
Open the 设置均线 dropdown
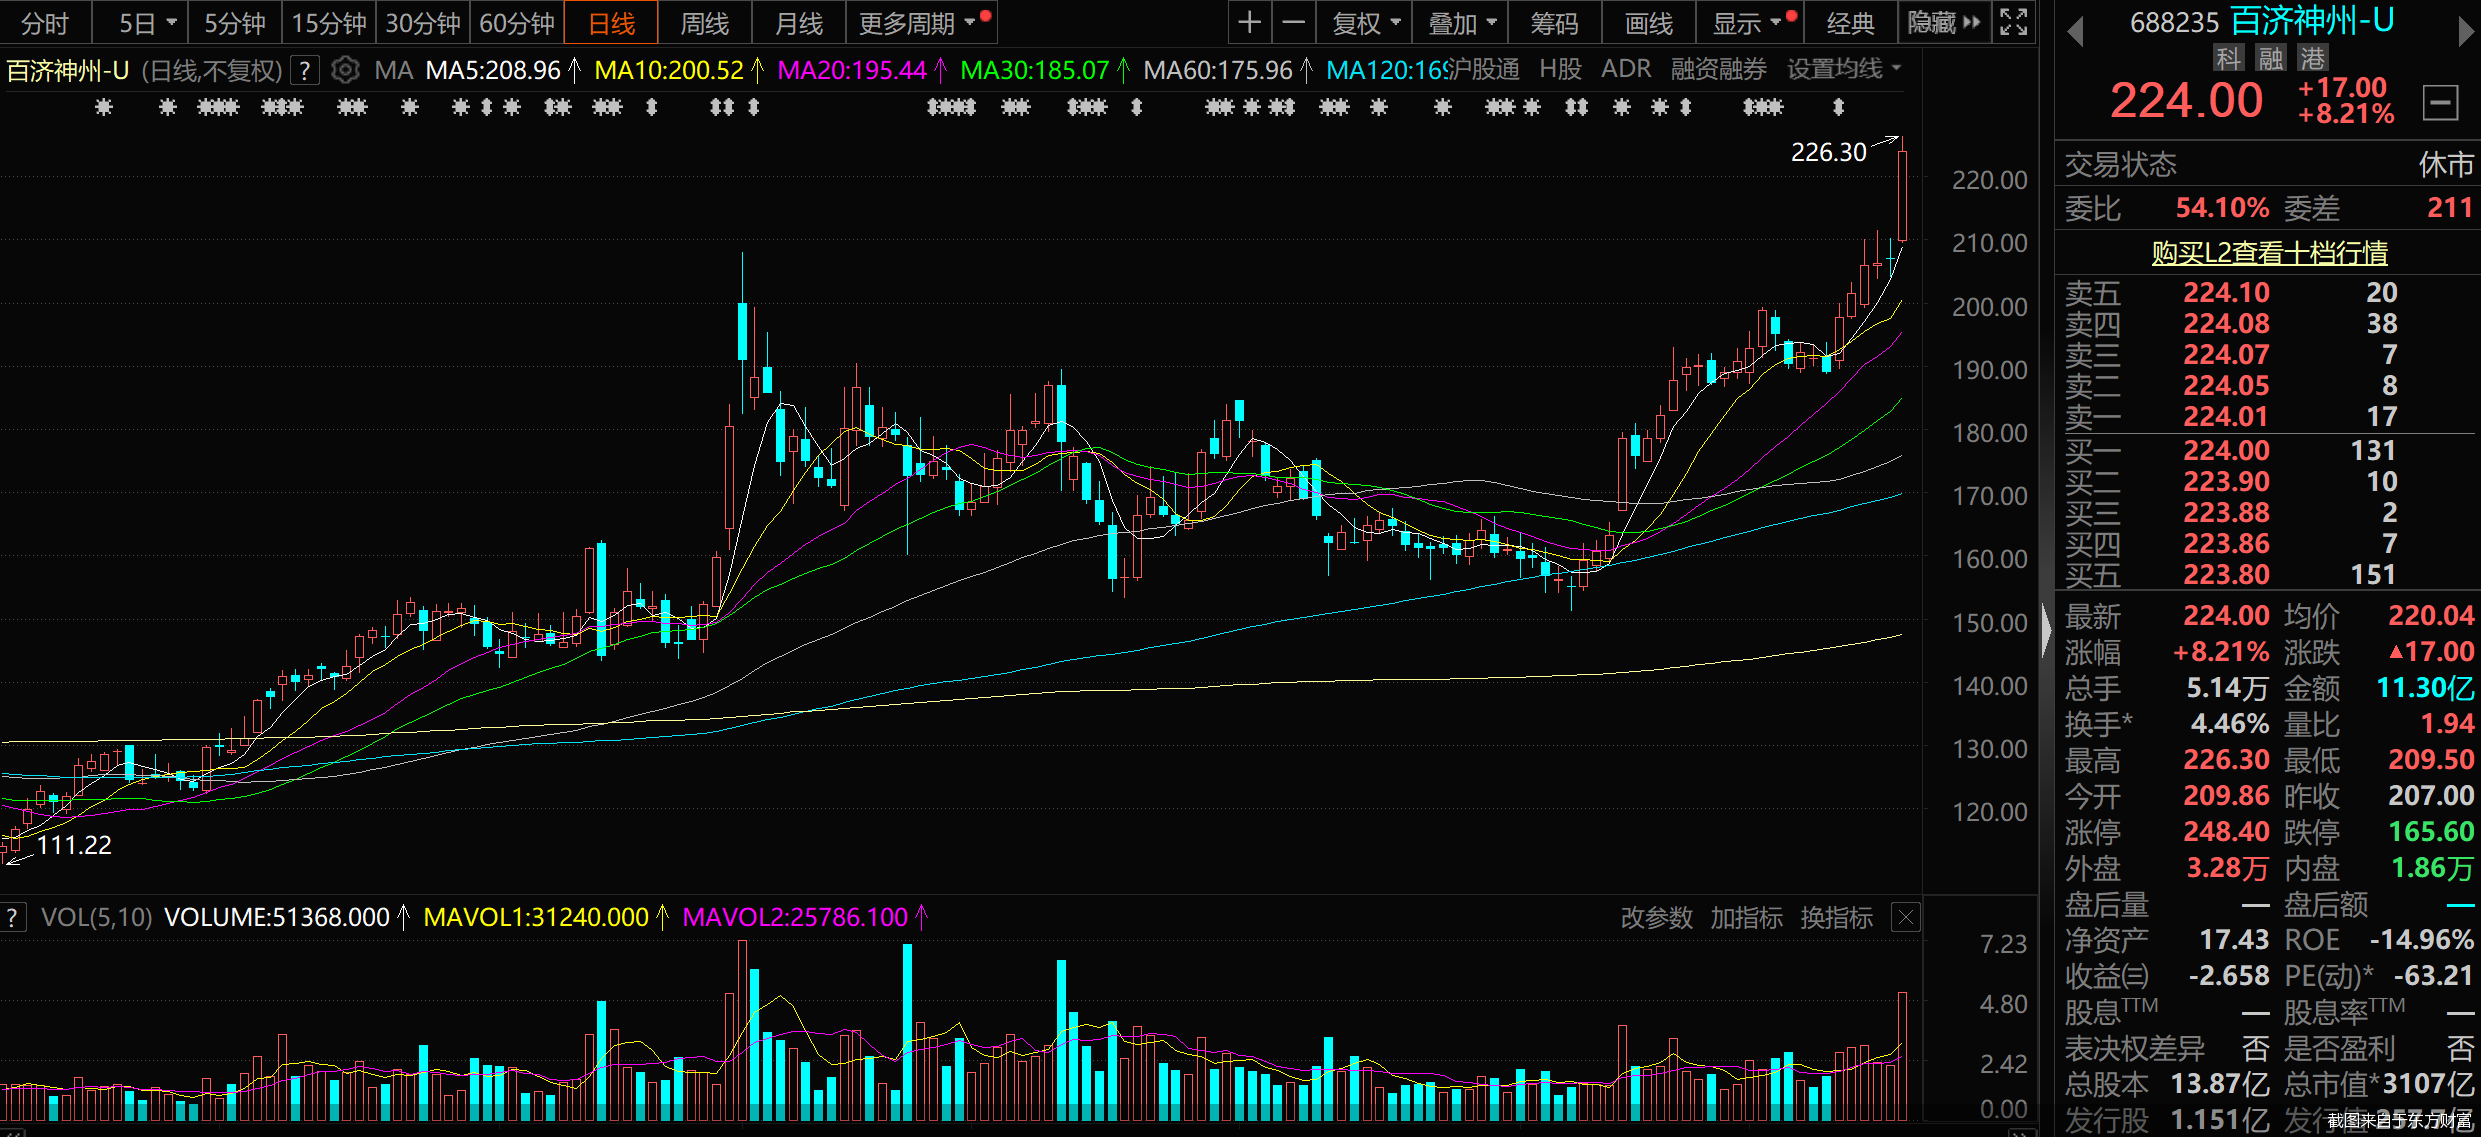pyautogui.click(x=1843, y=69)
